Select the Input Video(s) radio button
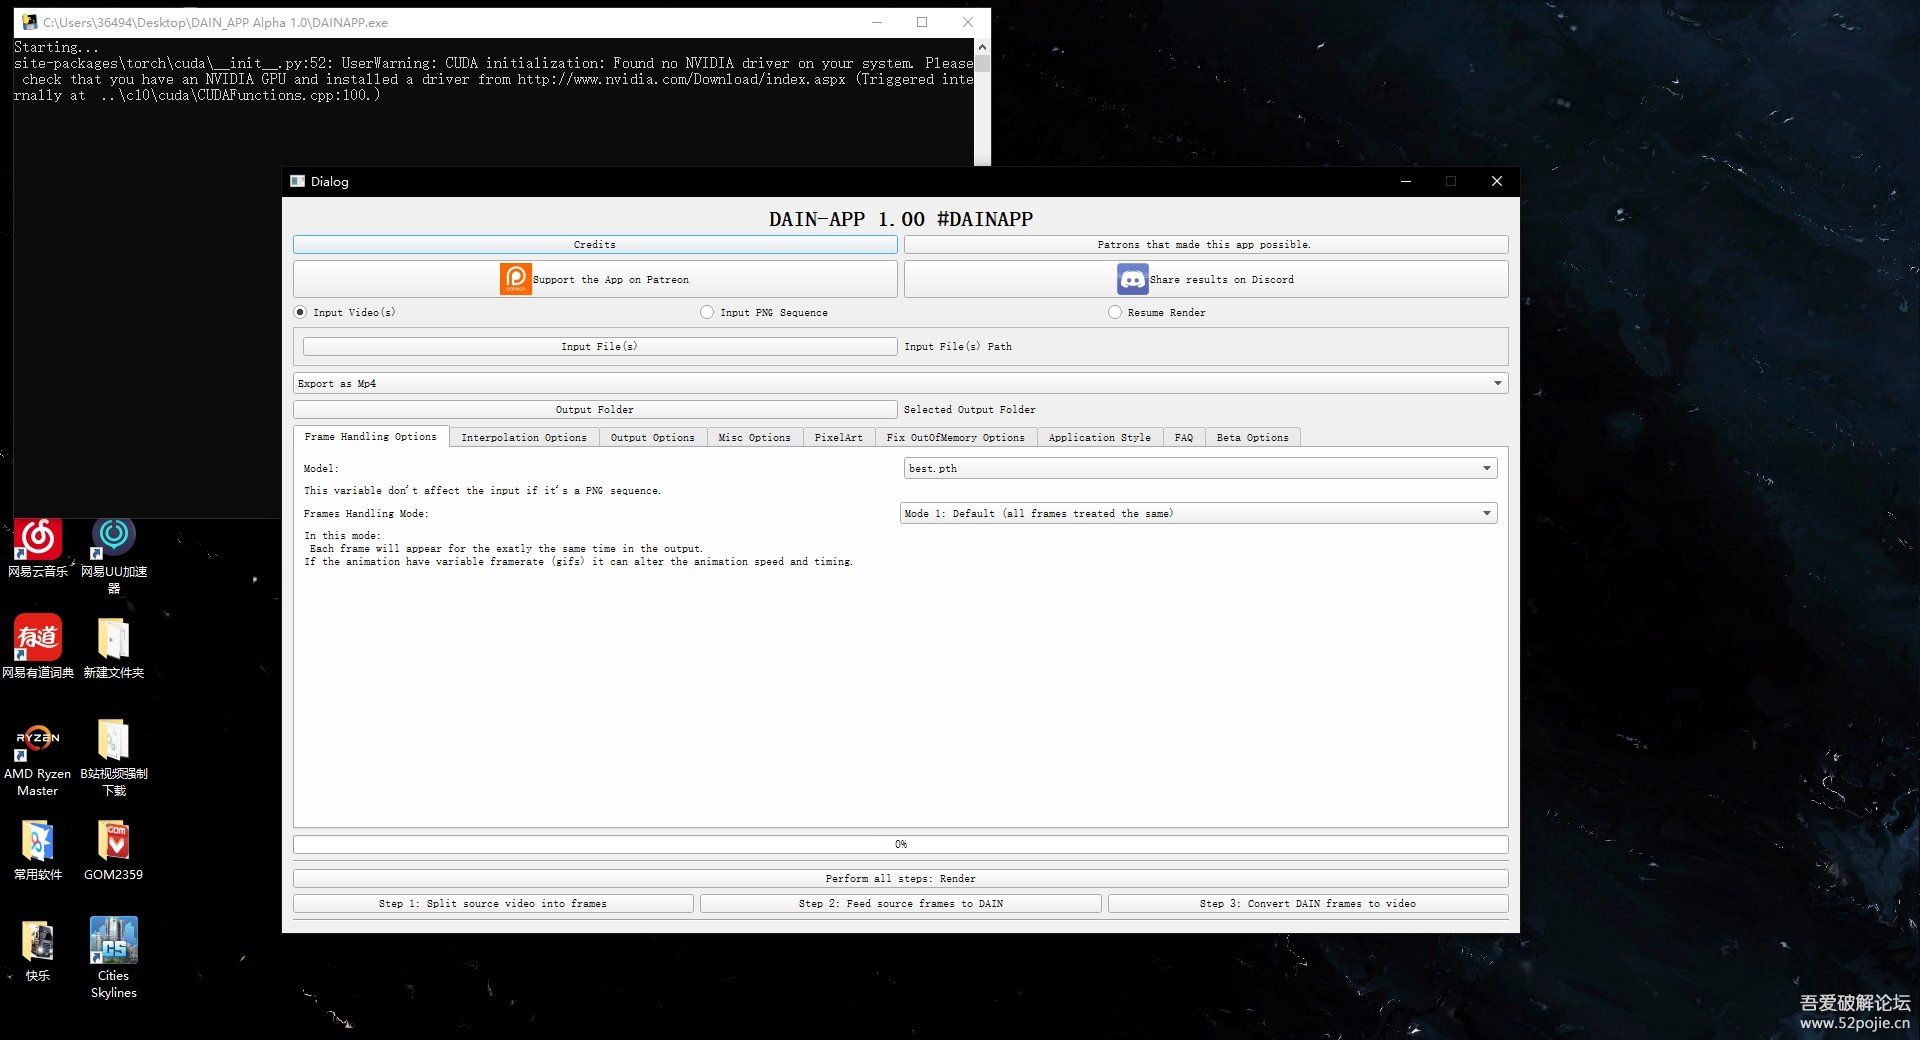The image size is (1920, 1040). click(300, 312)
